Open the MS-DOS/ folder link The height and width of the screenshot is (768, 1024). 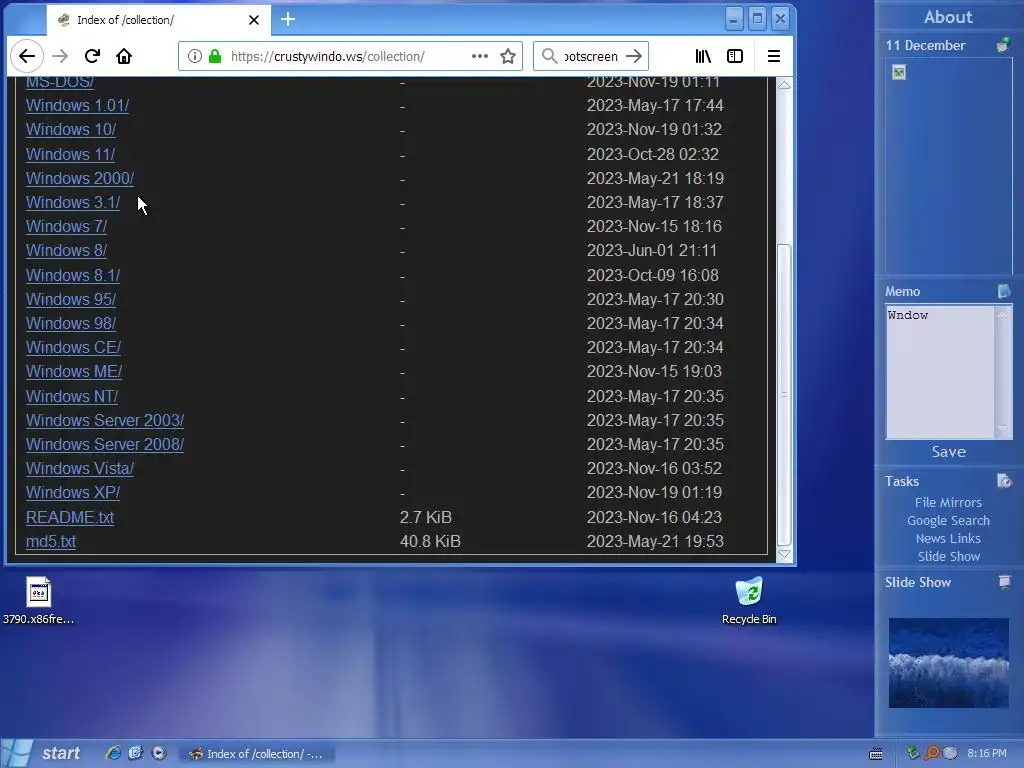pos(60,82)
